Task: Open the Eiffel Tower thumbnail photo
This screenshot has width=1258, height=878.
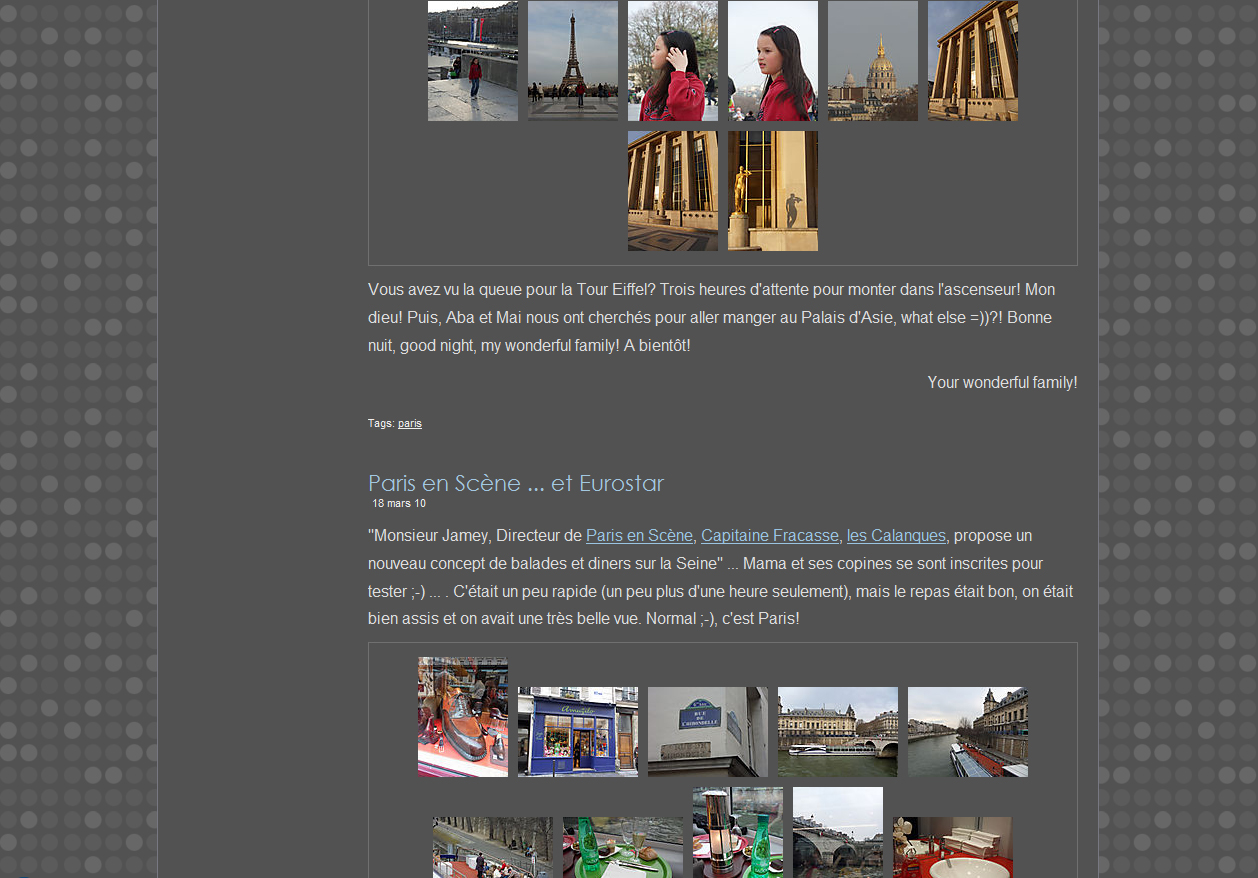Action: (x=572, y=61)
